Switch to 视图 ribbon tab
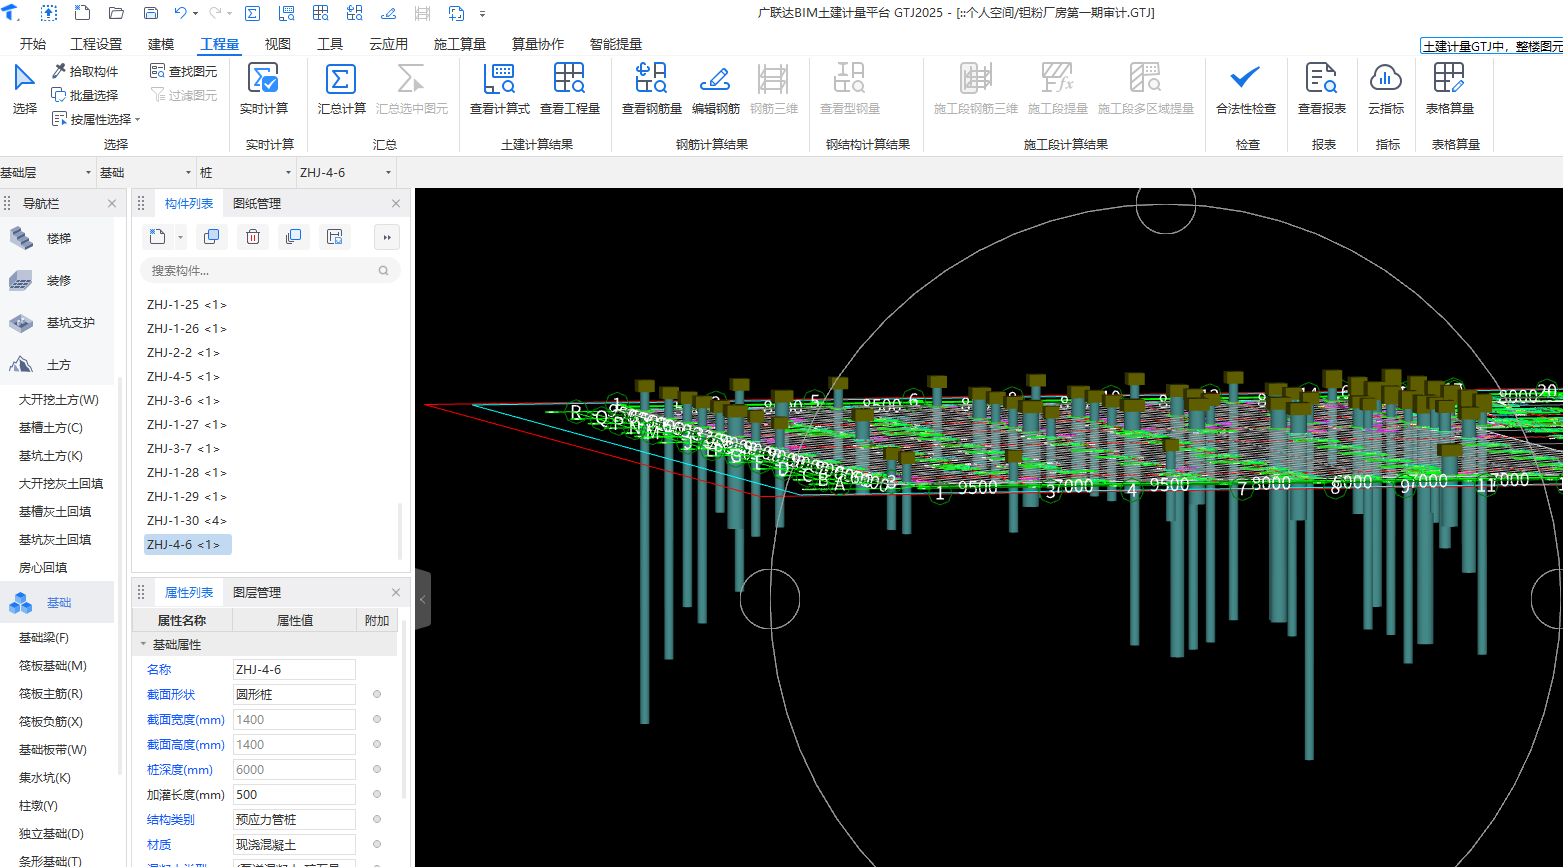The width and height of the screenshot is (1563, 867). point(278,44)
